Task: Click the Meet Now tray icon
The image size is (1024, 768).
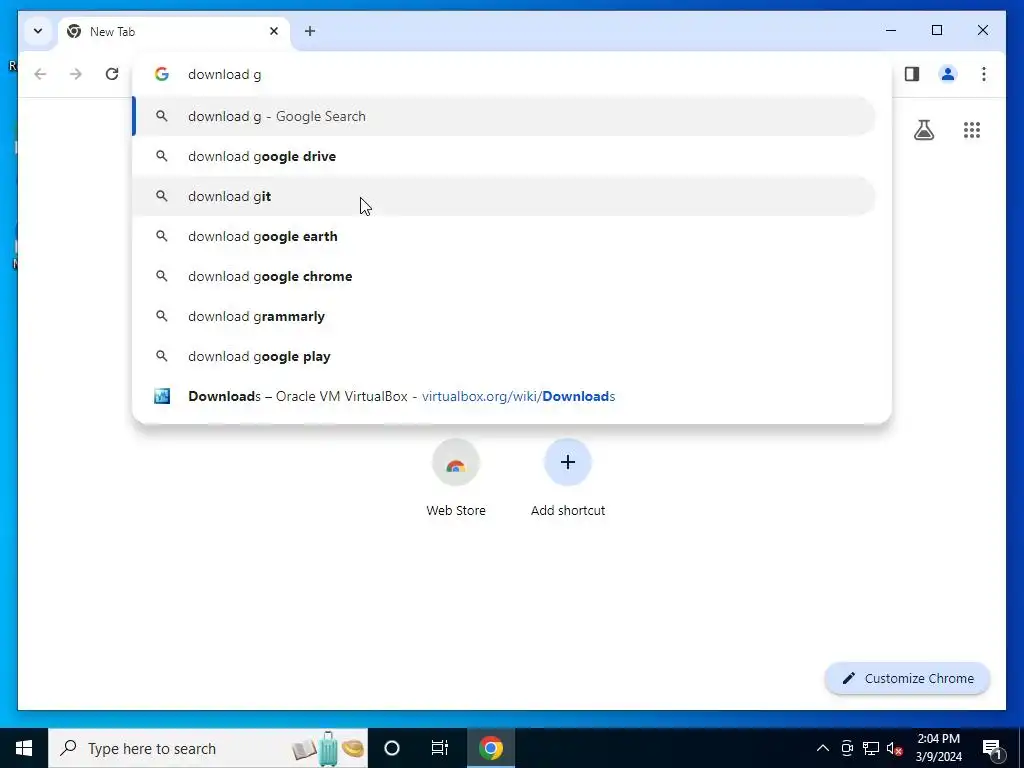Action: coord(847,748)
